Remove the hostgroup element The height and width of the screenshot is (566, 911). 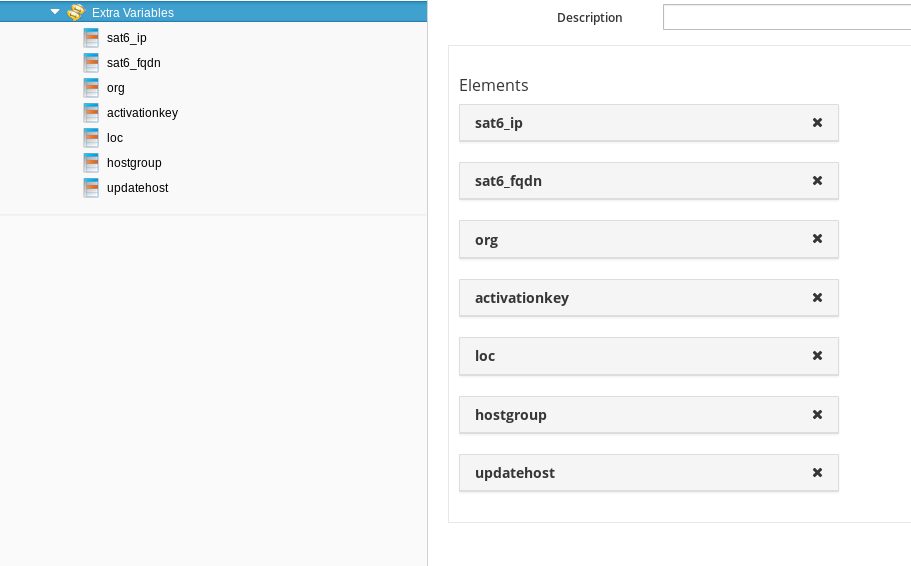pyautogui.click(x=817, y=414)
